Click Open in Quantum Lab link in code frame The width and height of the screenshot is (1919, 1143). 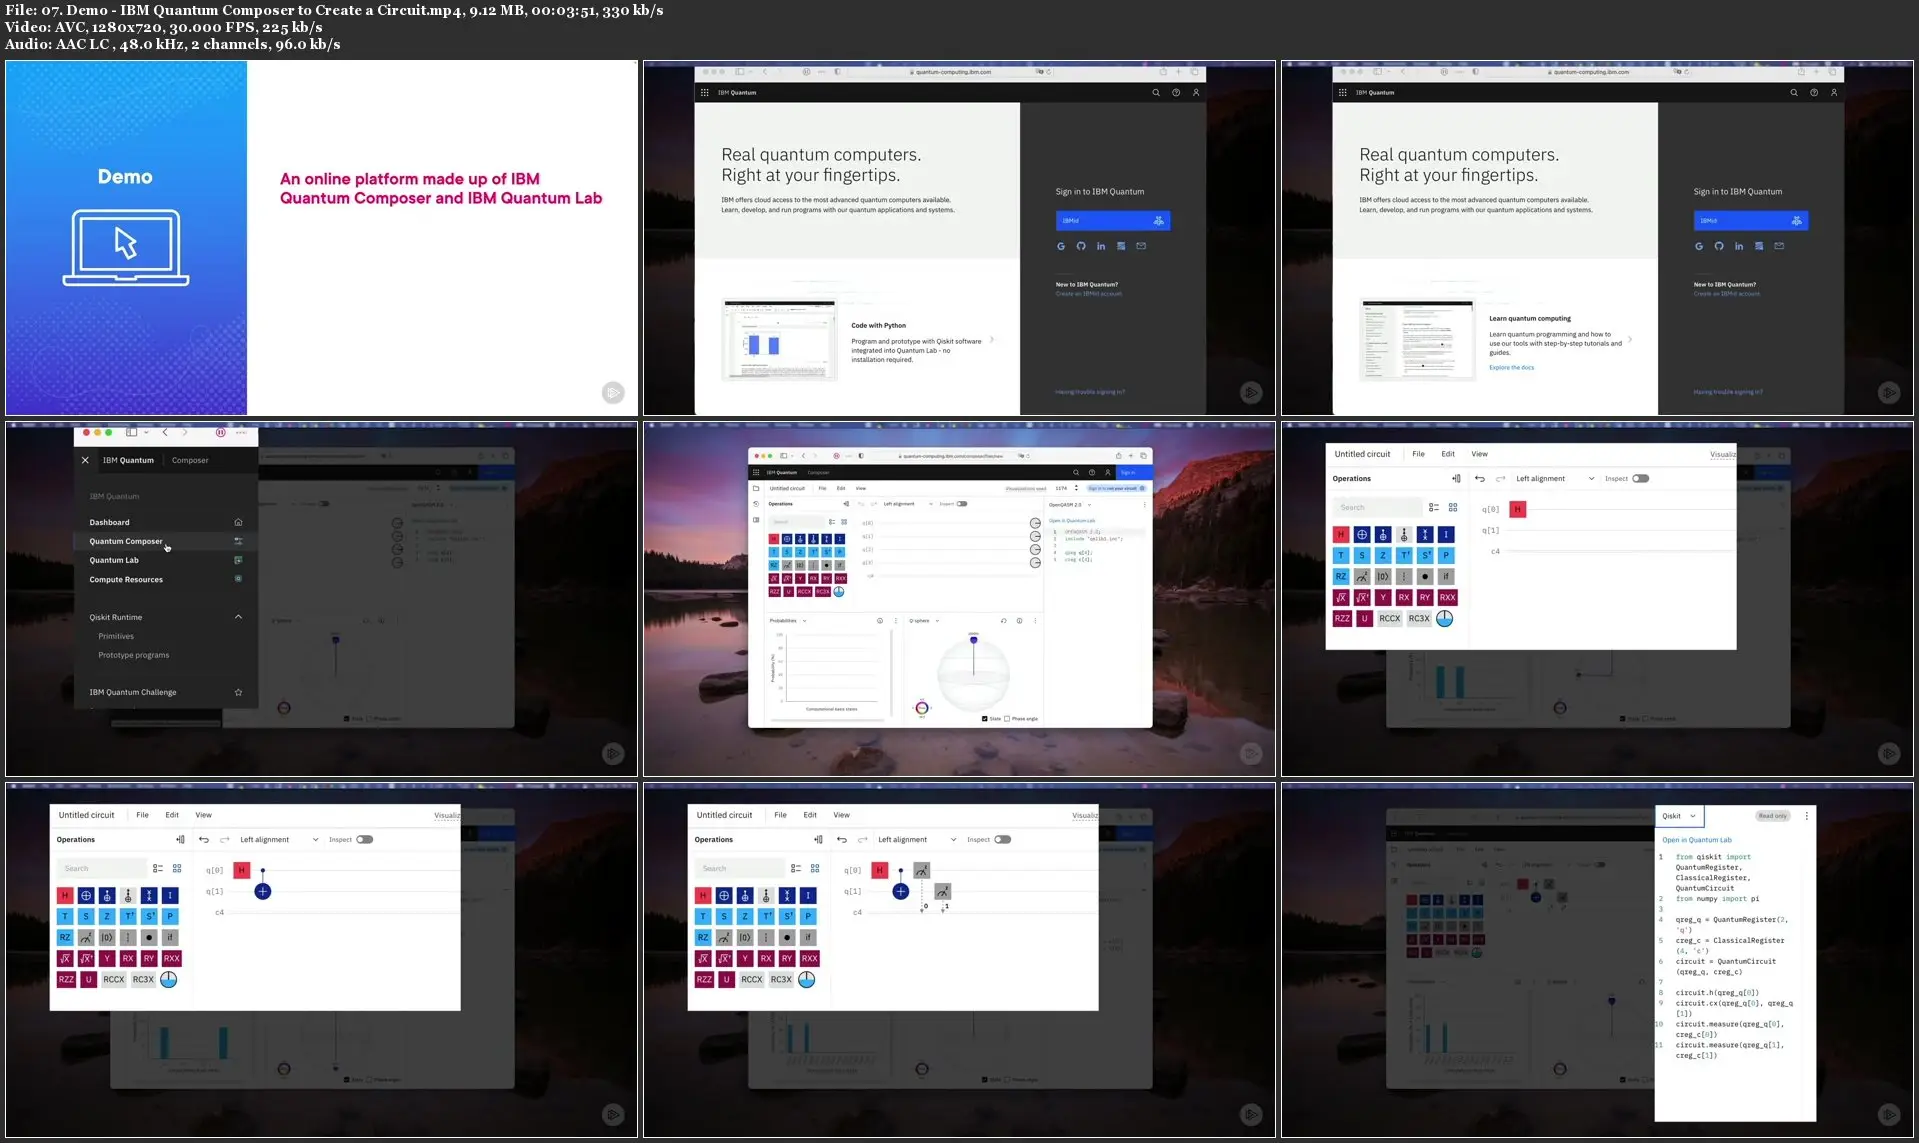click(x=1697, y=840)
